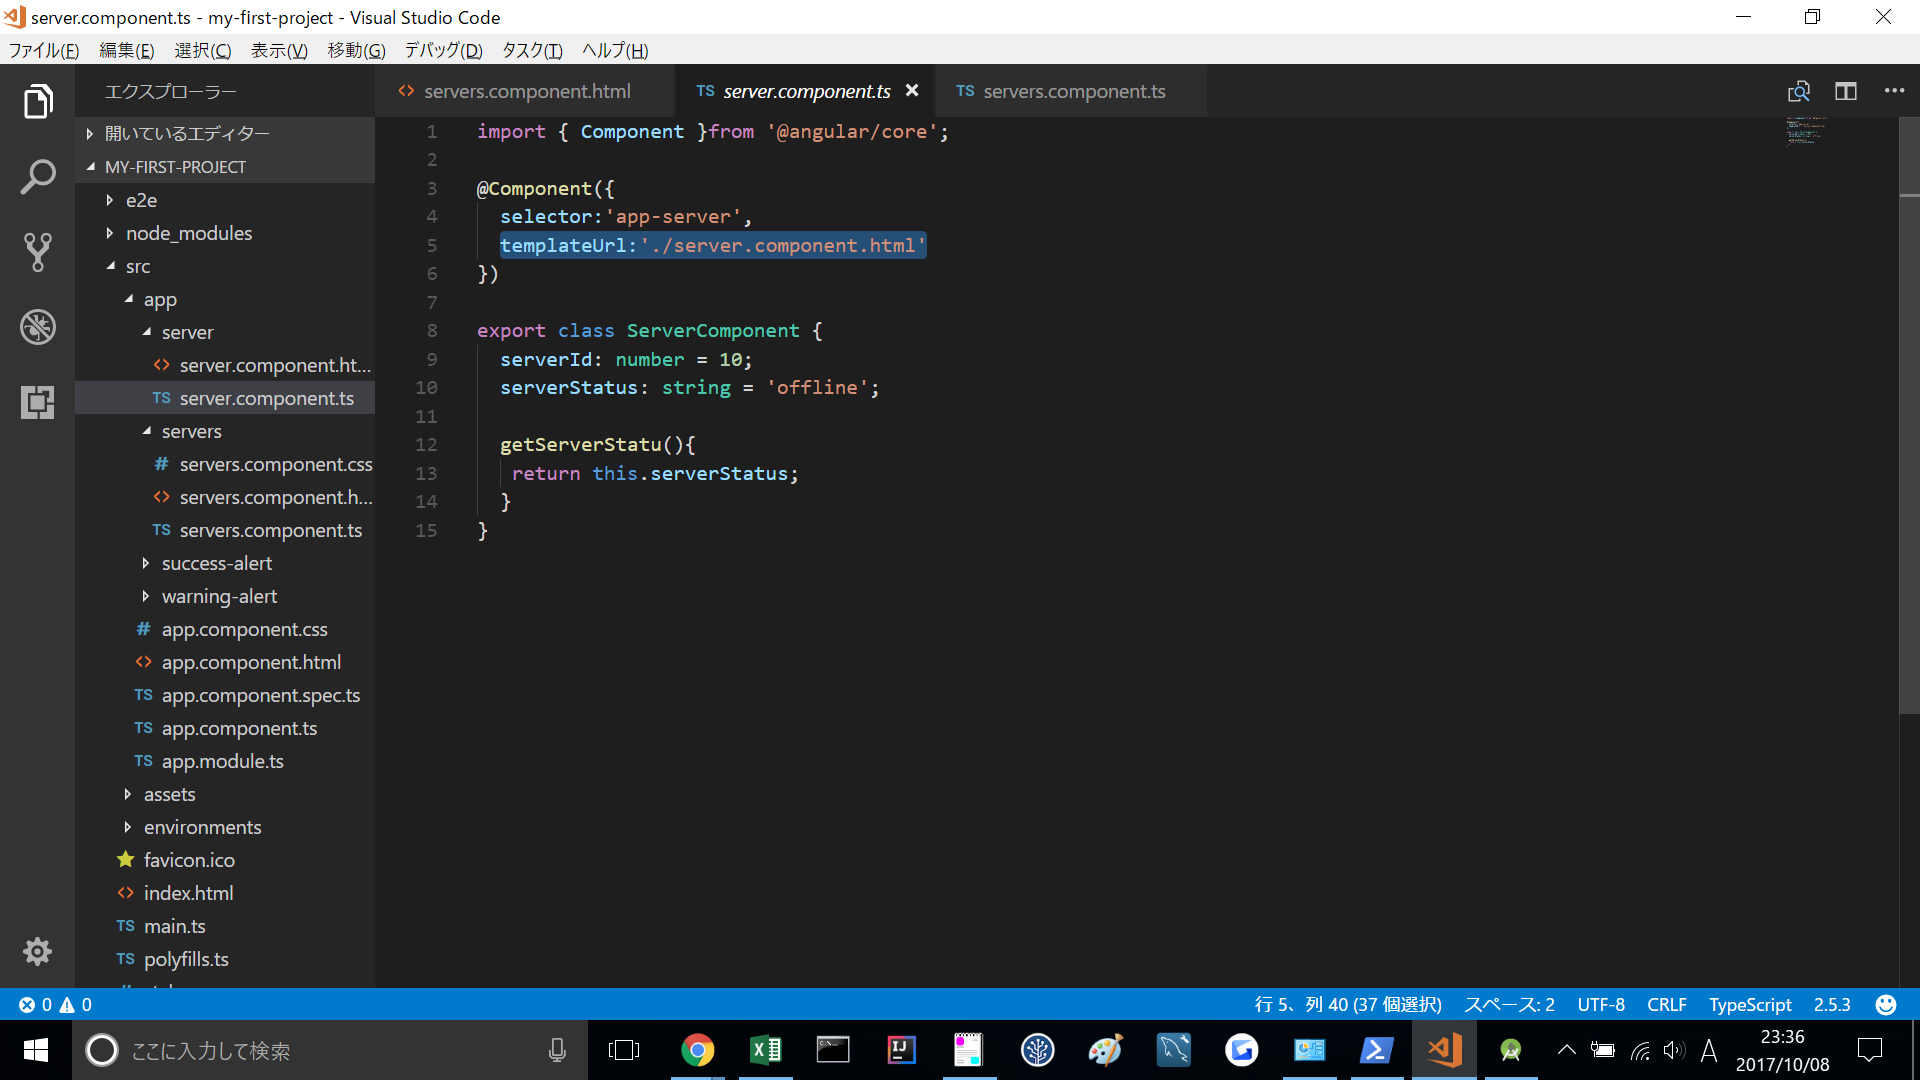Open the Search view in activity bar
The width and height of the screenshot is (1920, 1080).
click(38, 177)
